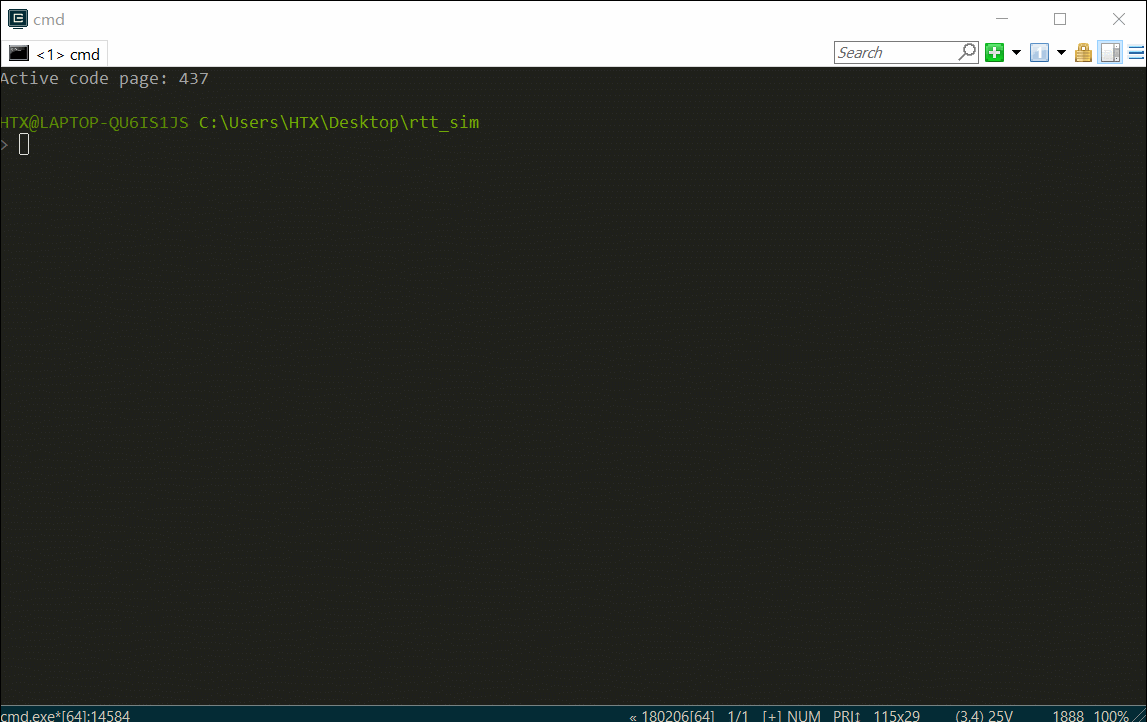Image resolution: width=1147 pixels, height=722 pixels.
Task: Click the PRI↕ priority status entry
Action: 846,715
